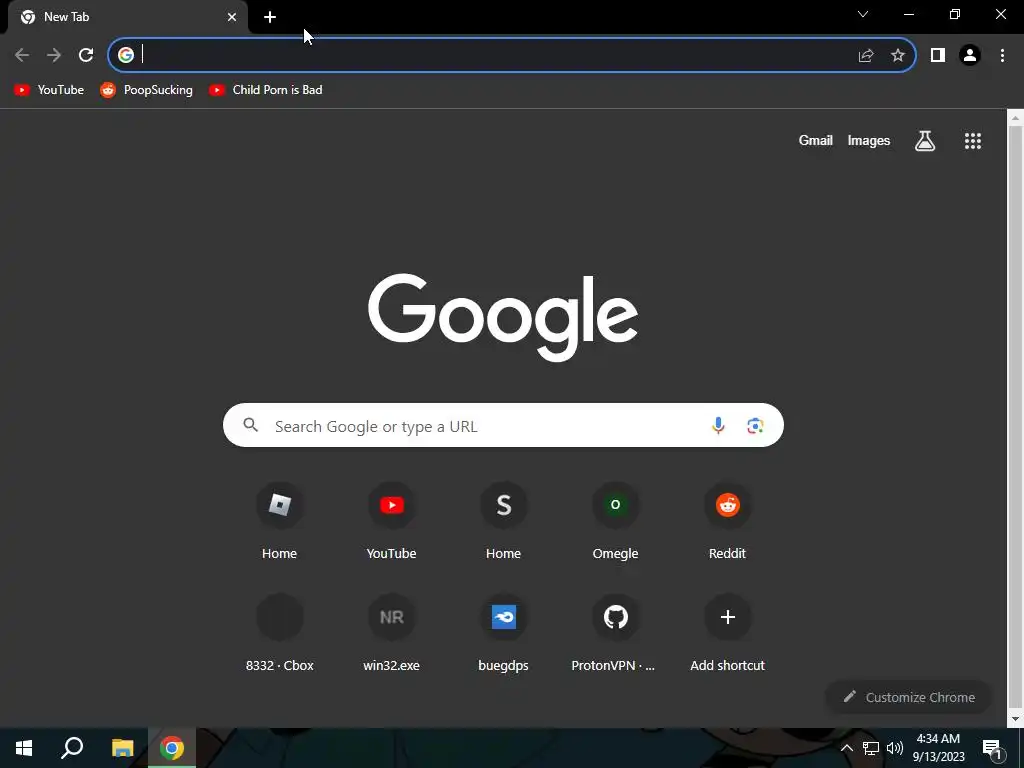This screenshot has height=768, width=1024.
Task: Open the 8332 · Cbox shortcut
Action: pos(280,633)
